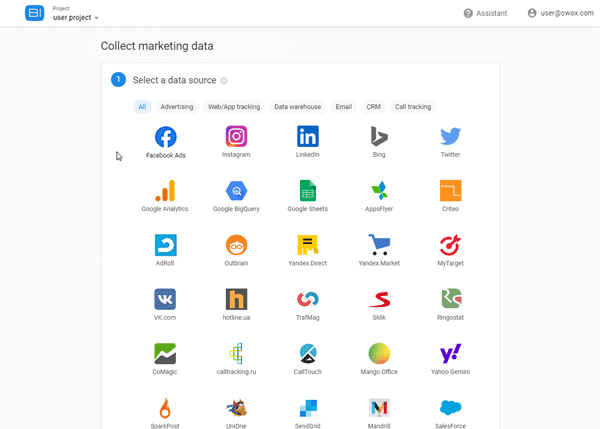Image resolution: width=600 pixels, height=429 pixels.
Task: Pick the SparkPost flame icon
Action: pyautogui.click(x=165, y=408)
